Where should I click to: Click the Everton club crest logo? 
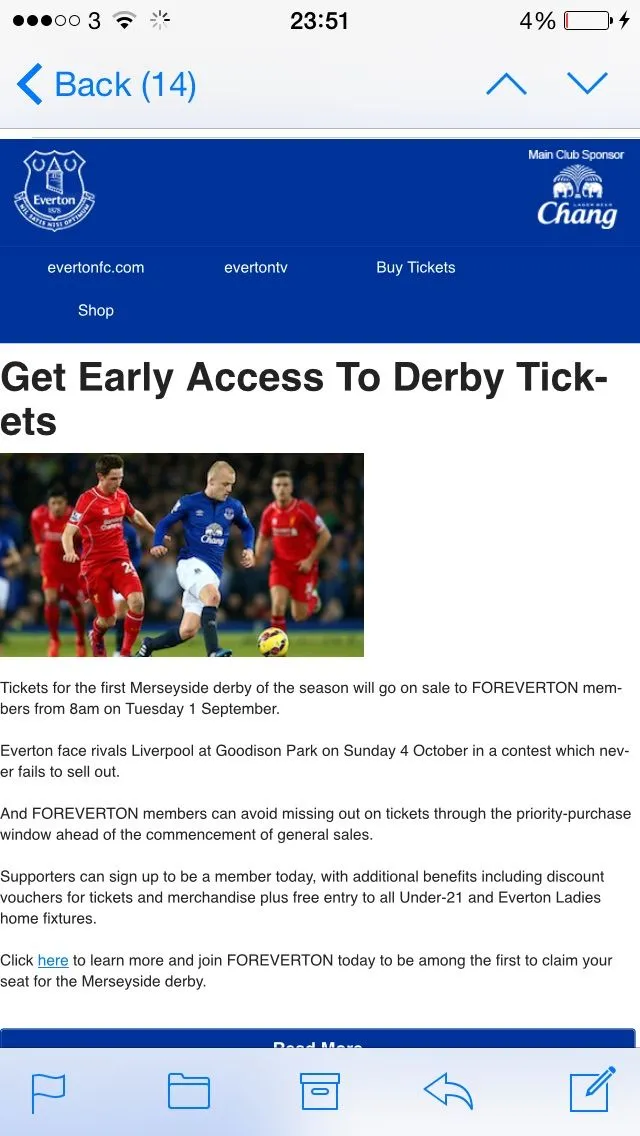coord(54,191)
